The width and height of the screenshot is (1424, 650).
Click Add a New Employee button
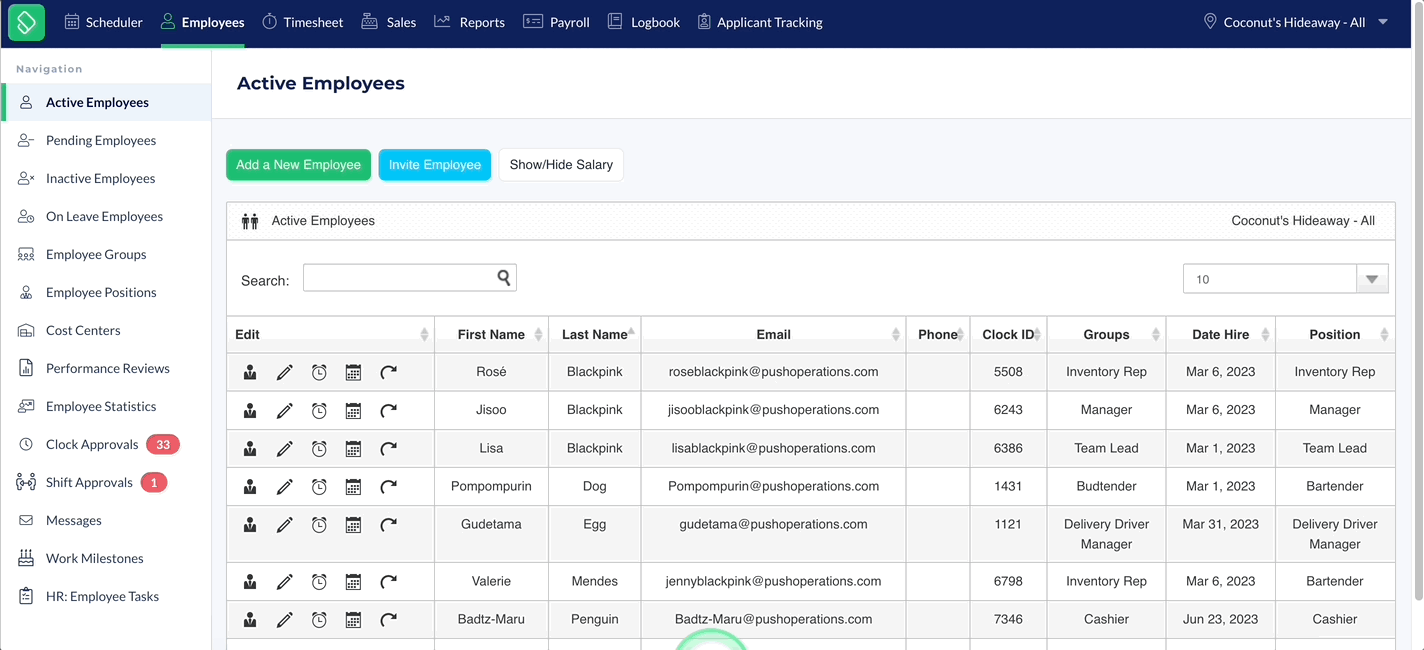pos(298,165)
